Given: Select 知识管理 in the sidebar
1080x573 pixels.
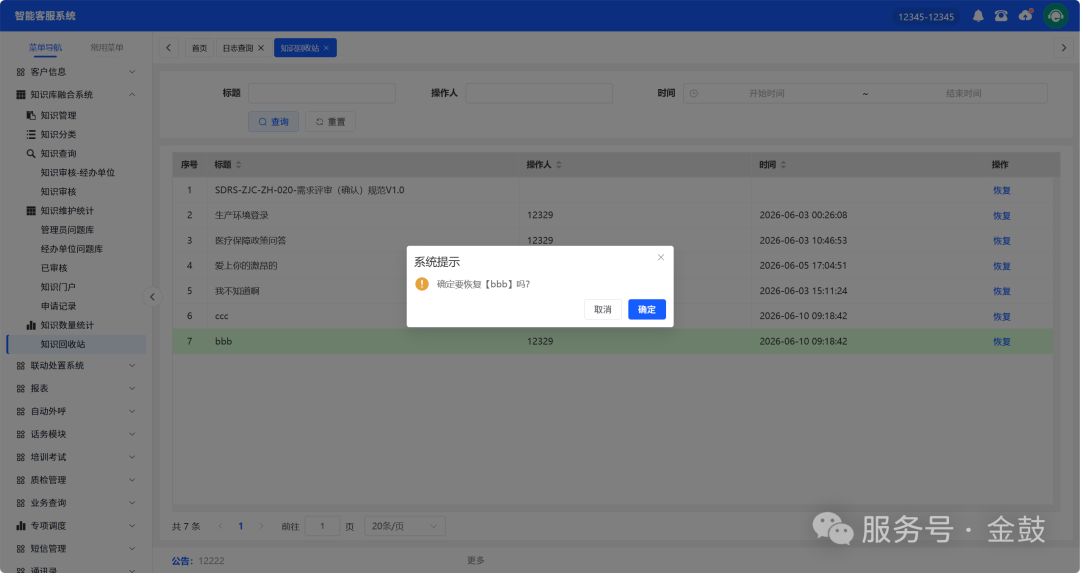Looking at the screenshot, I should (59, 116).
